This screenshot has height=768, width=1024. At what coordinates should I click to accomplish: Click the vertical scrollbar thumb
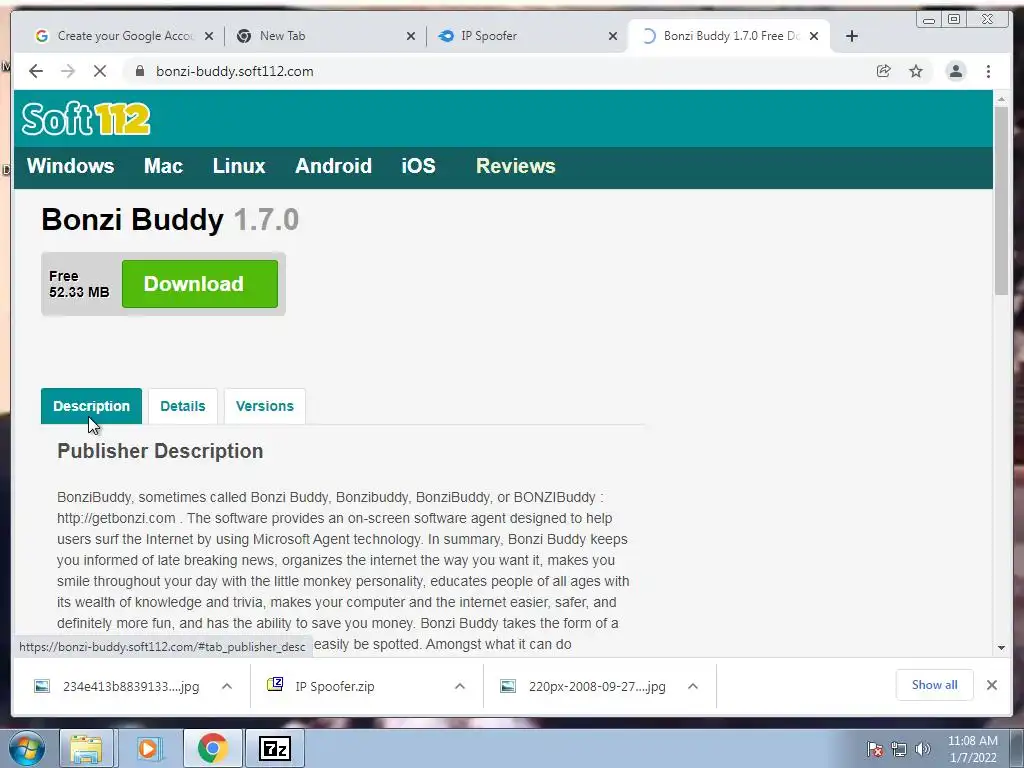1001,200
